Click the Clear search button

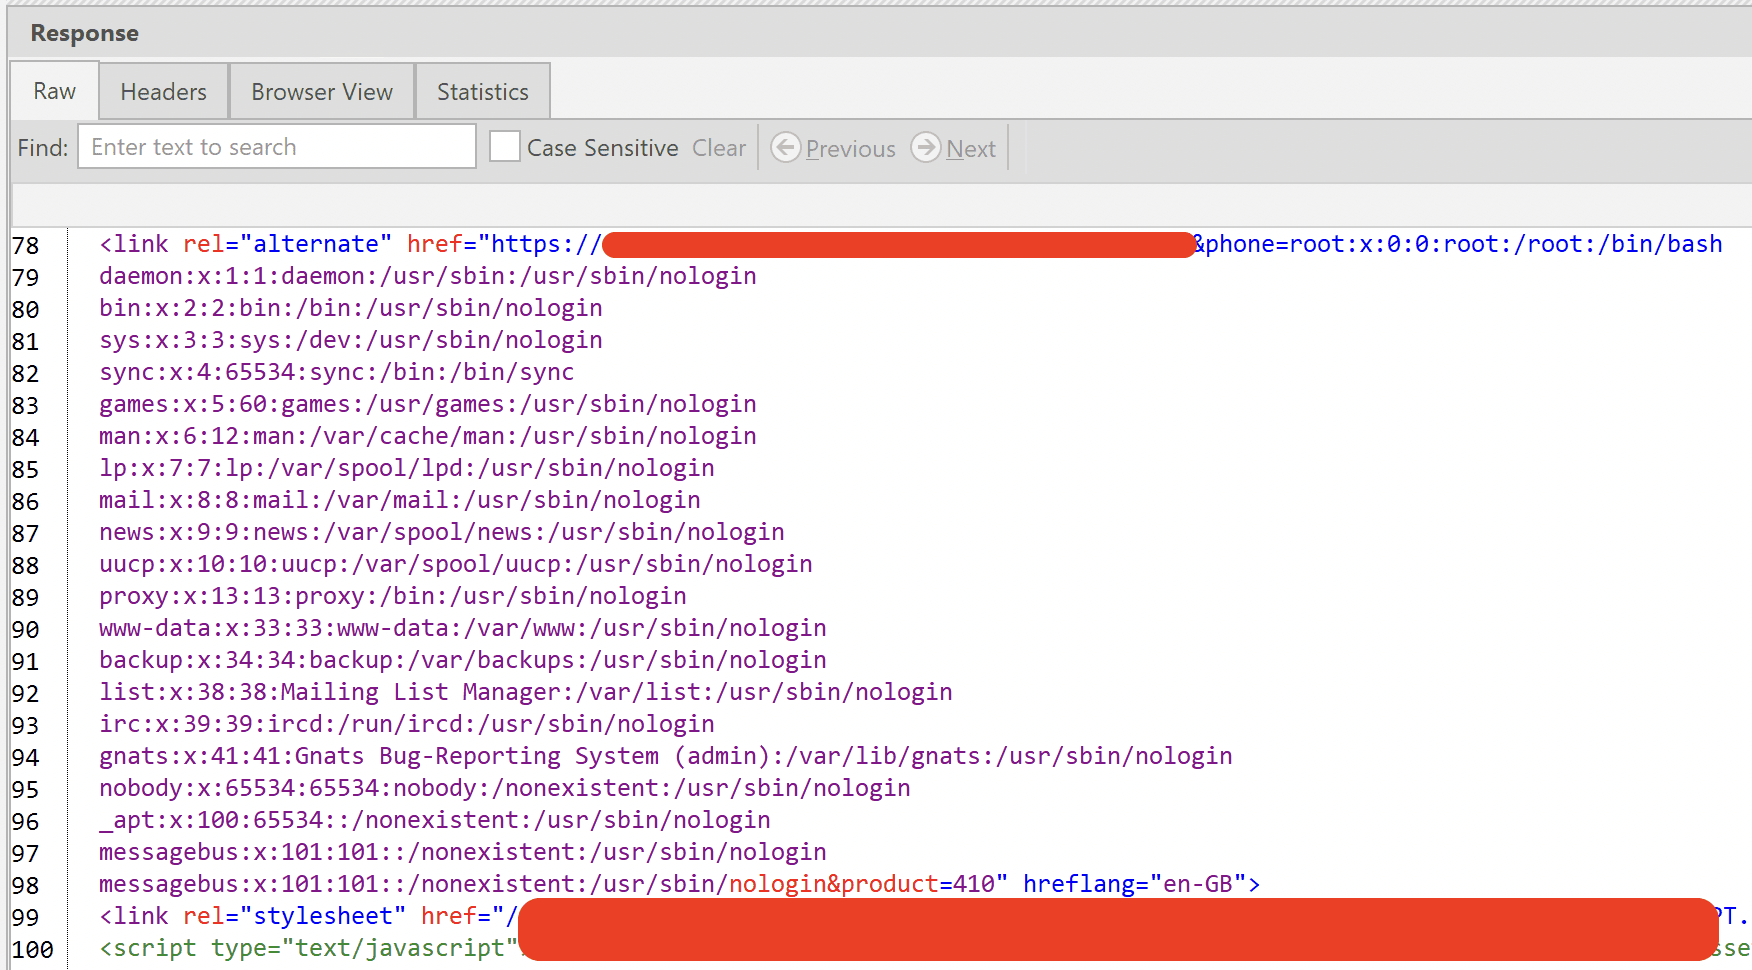[719, 148]
